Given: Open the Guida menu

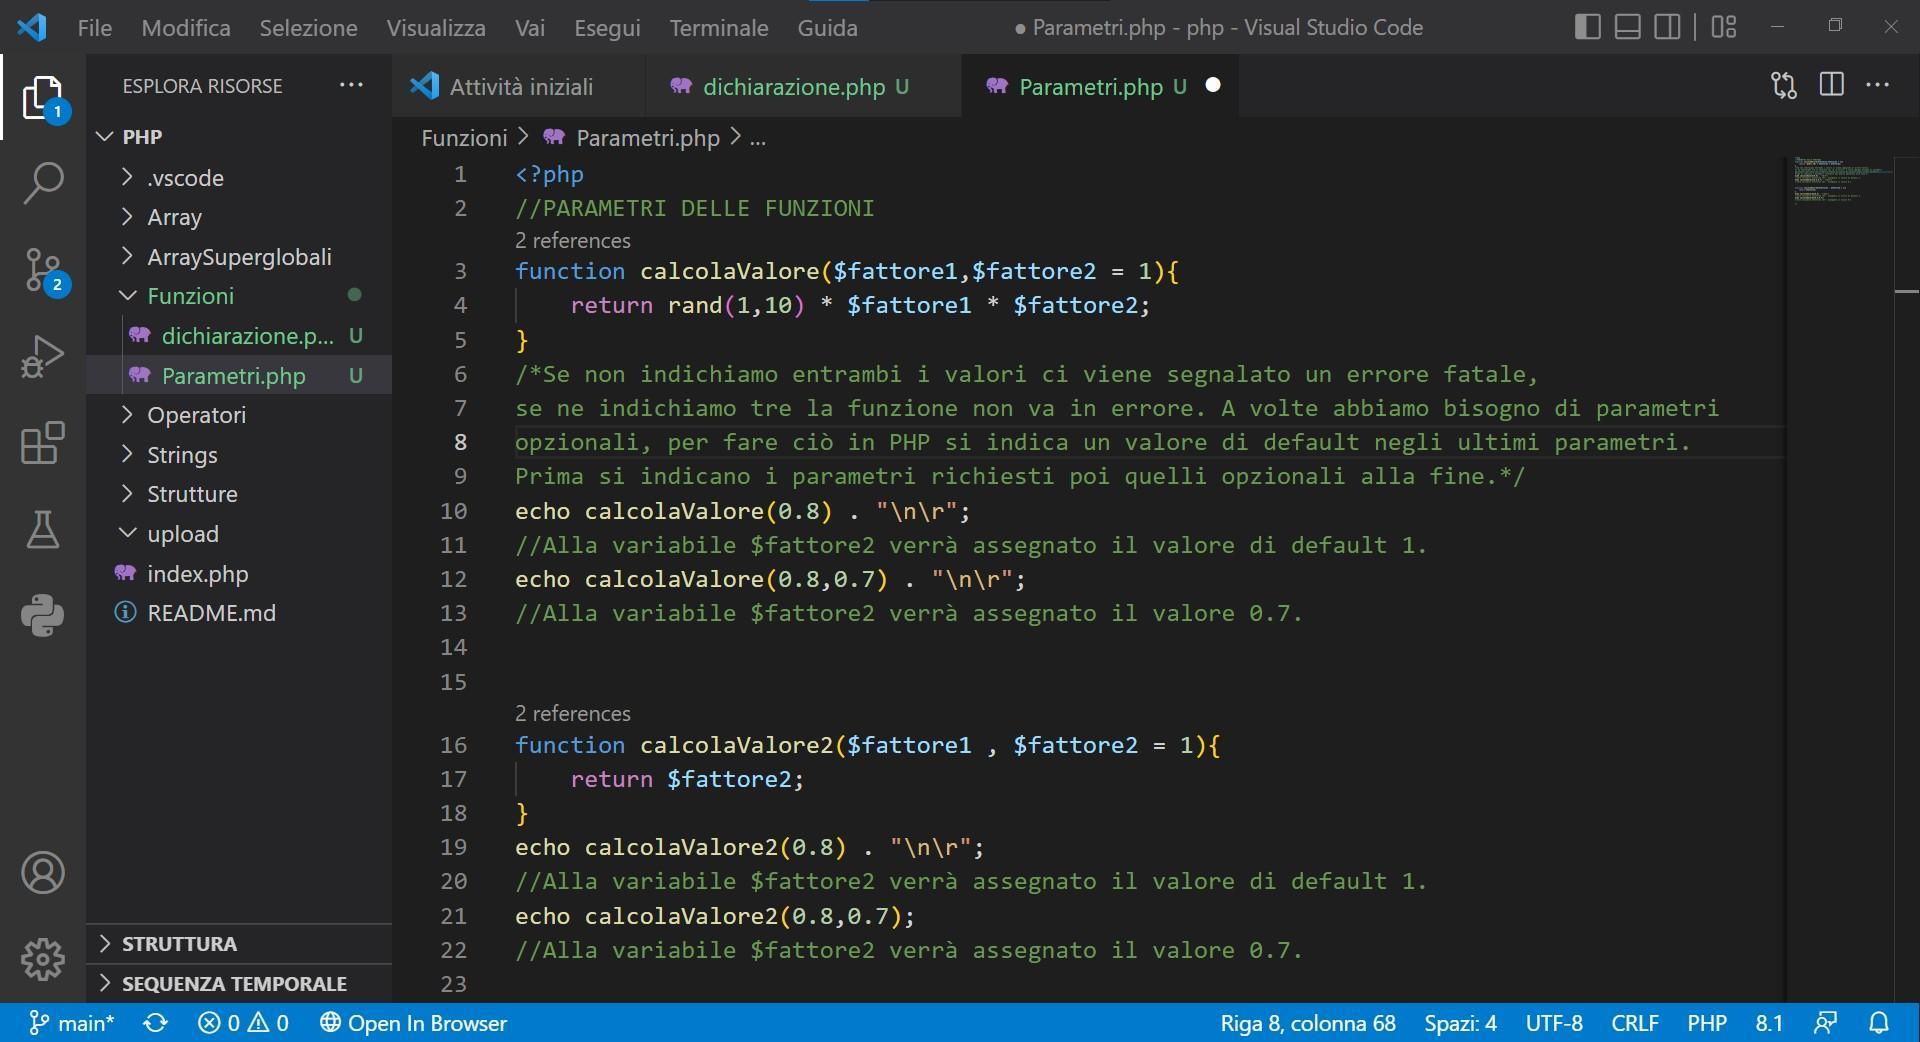Looking at the screenshot, I should pos(827,28).
